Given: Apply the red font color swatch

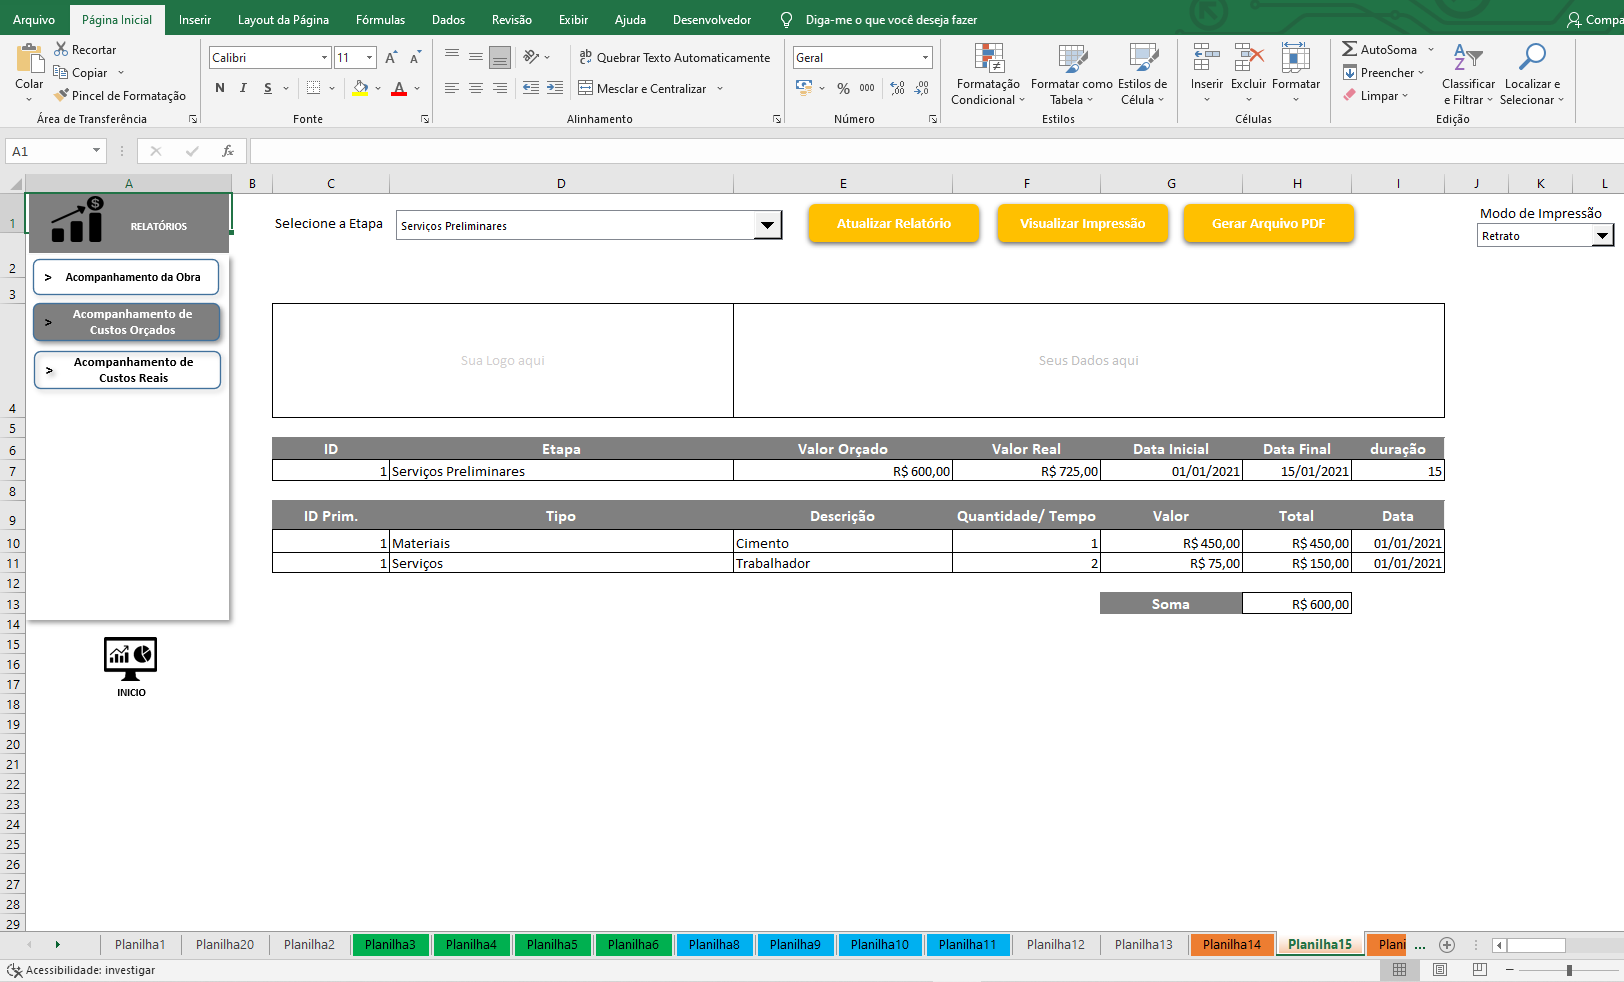Looking at the screenshot, I should click(399, 89).
